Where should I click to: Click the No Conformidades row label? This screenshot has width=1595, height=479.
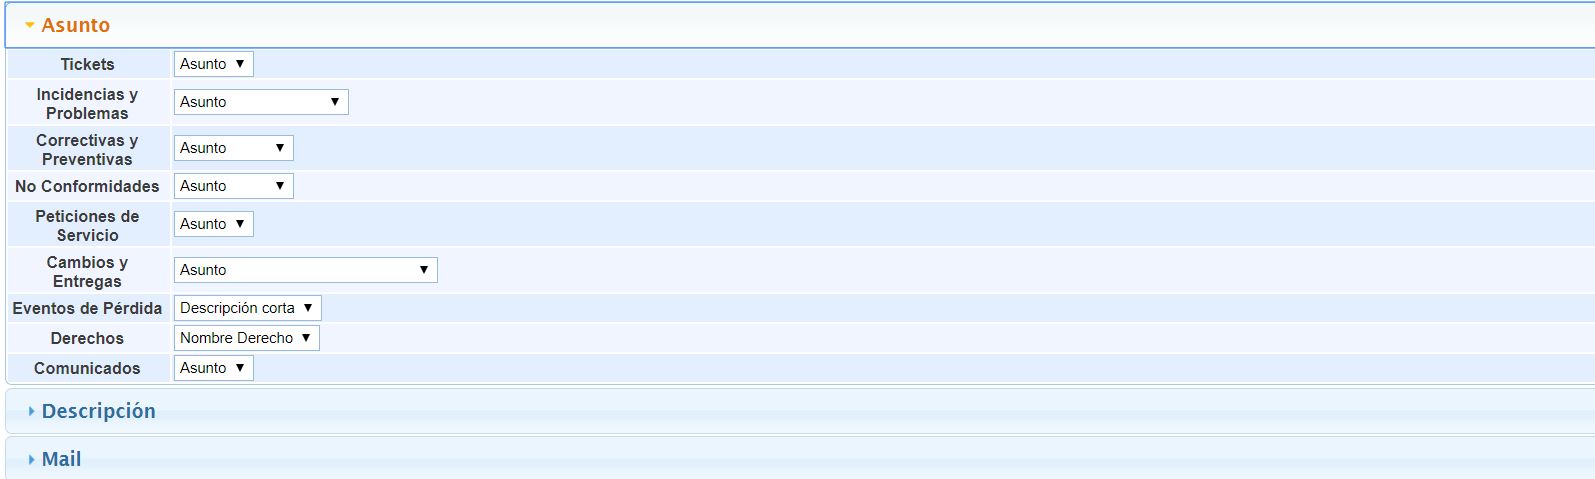[x=87, y=186]
